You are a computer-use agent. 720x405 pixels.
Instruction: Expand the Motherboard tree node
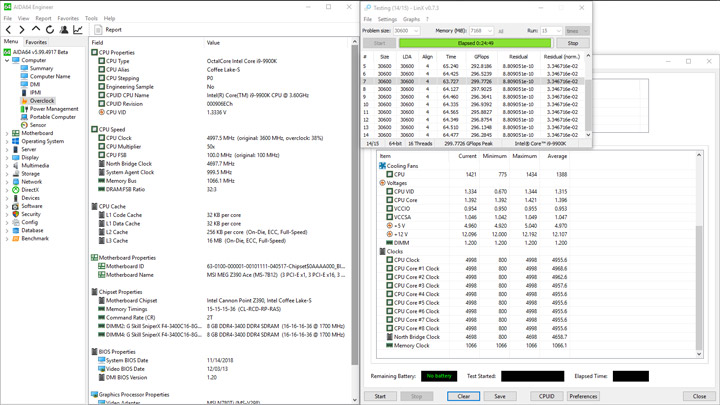click(7, 133)
